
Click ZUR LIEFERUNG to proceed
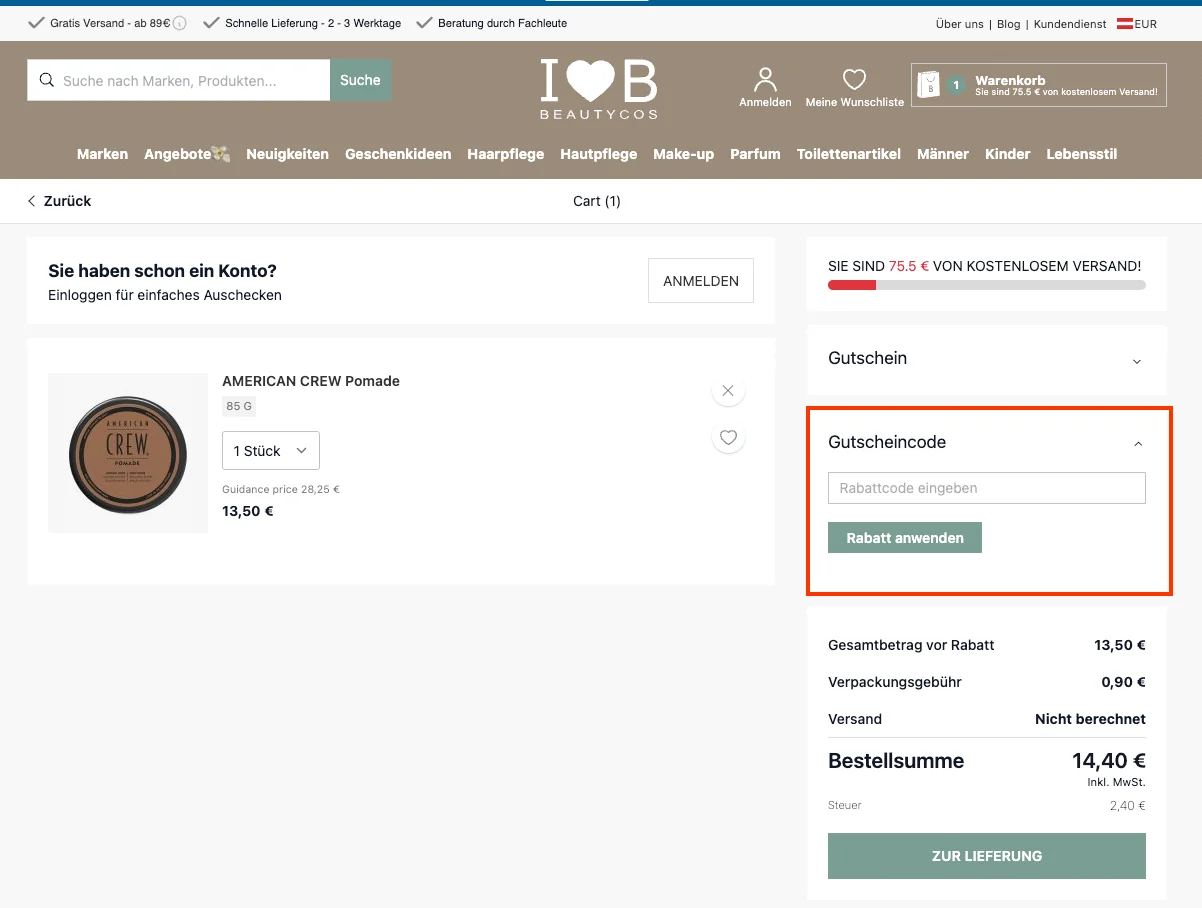(x=986, y=856)
